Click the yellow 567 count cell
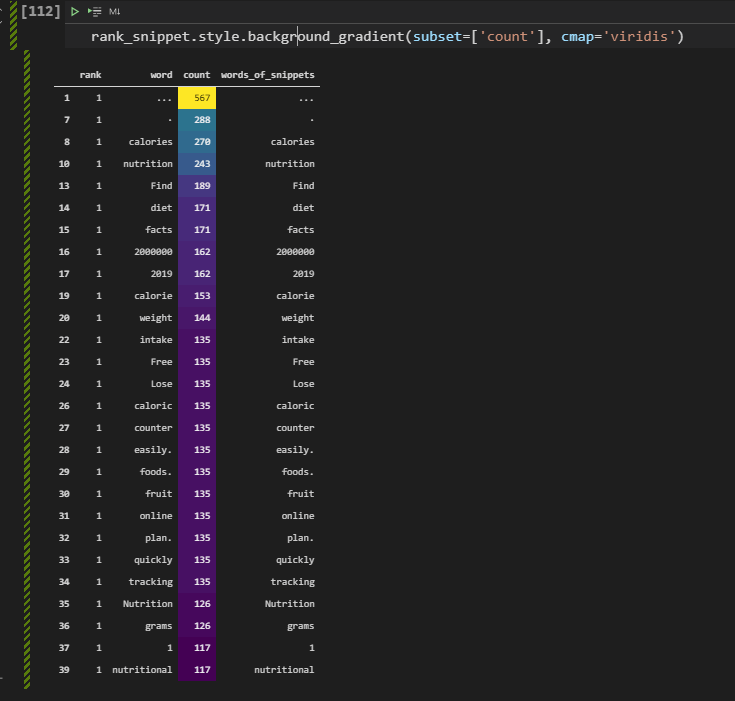 click(197, 98)
